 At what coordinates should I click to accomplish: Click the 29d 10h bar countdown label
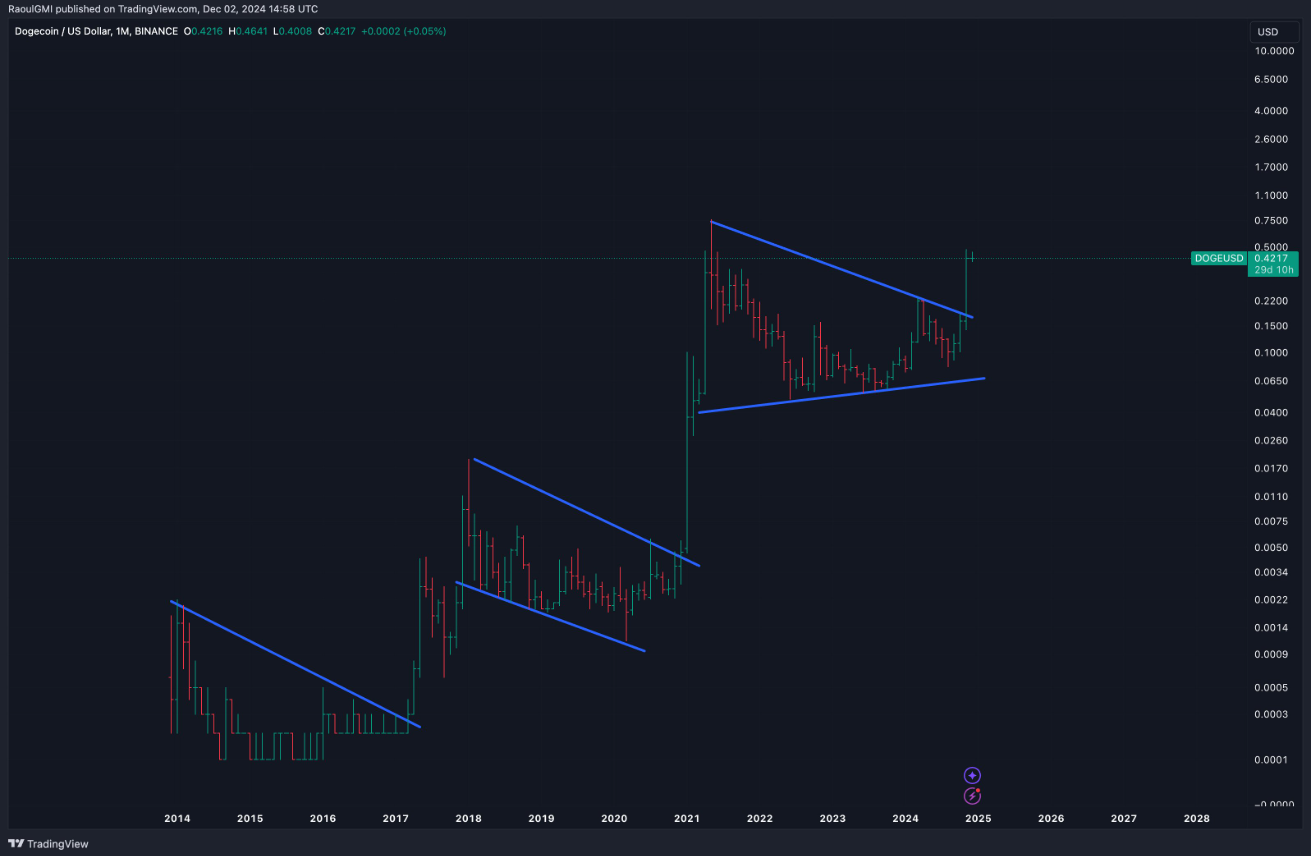[1273, 269]
